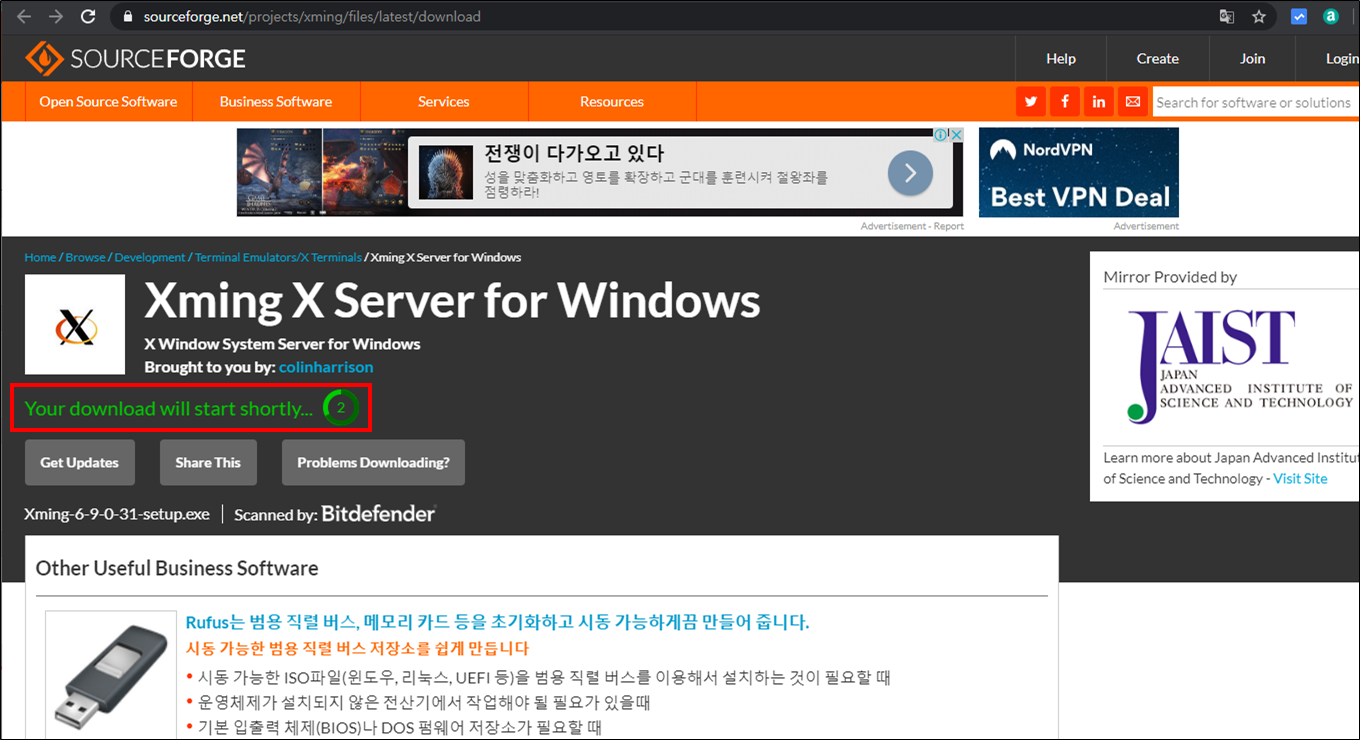Open the JAIST mirror logo
This screenshot has height=740, width=1360.
pos(1240,365)
